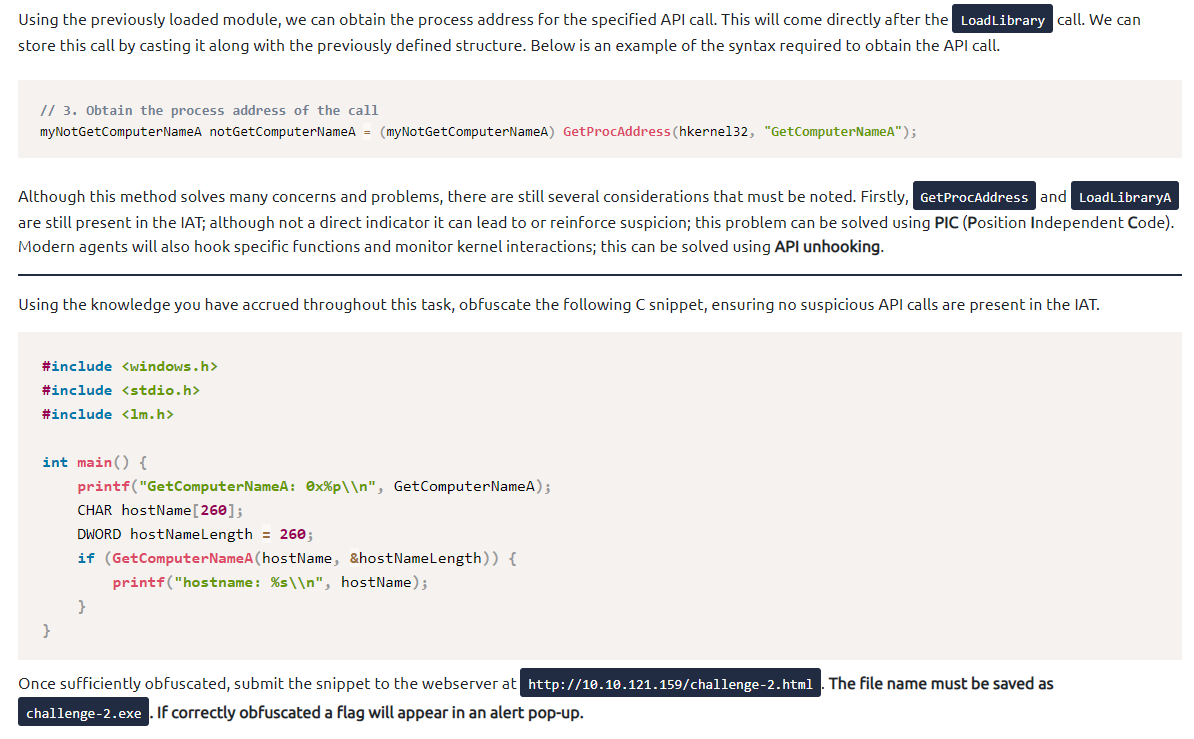Click the green "GetComputerNameA" string argument
Screen dimensions: 1194x739
coord(833,132)
